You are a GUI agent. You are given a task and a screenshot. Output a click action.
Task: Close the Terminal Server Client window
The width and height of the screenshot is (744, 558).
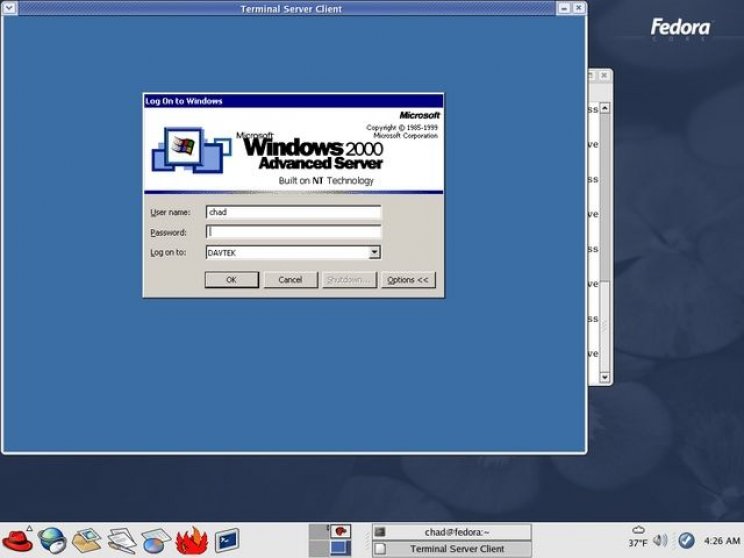coord(578,8)
